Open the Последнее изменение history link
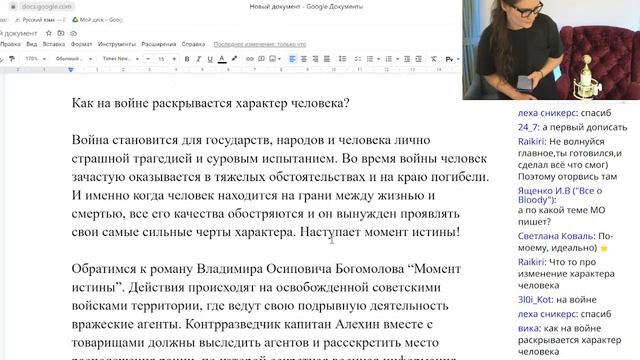The height and width of the screenshot is (360, 640). coord(260,44)
